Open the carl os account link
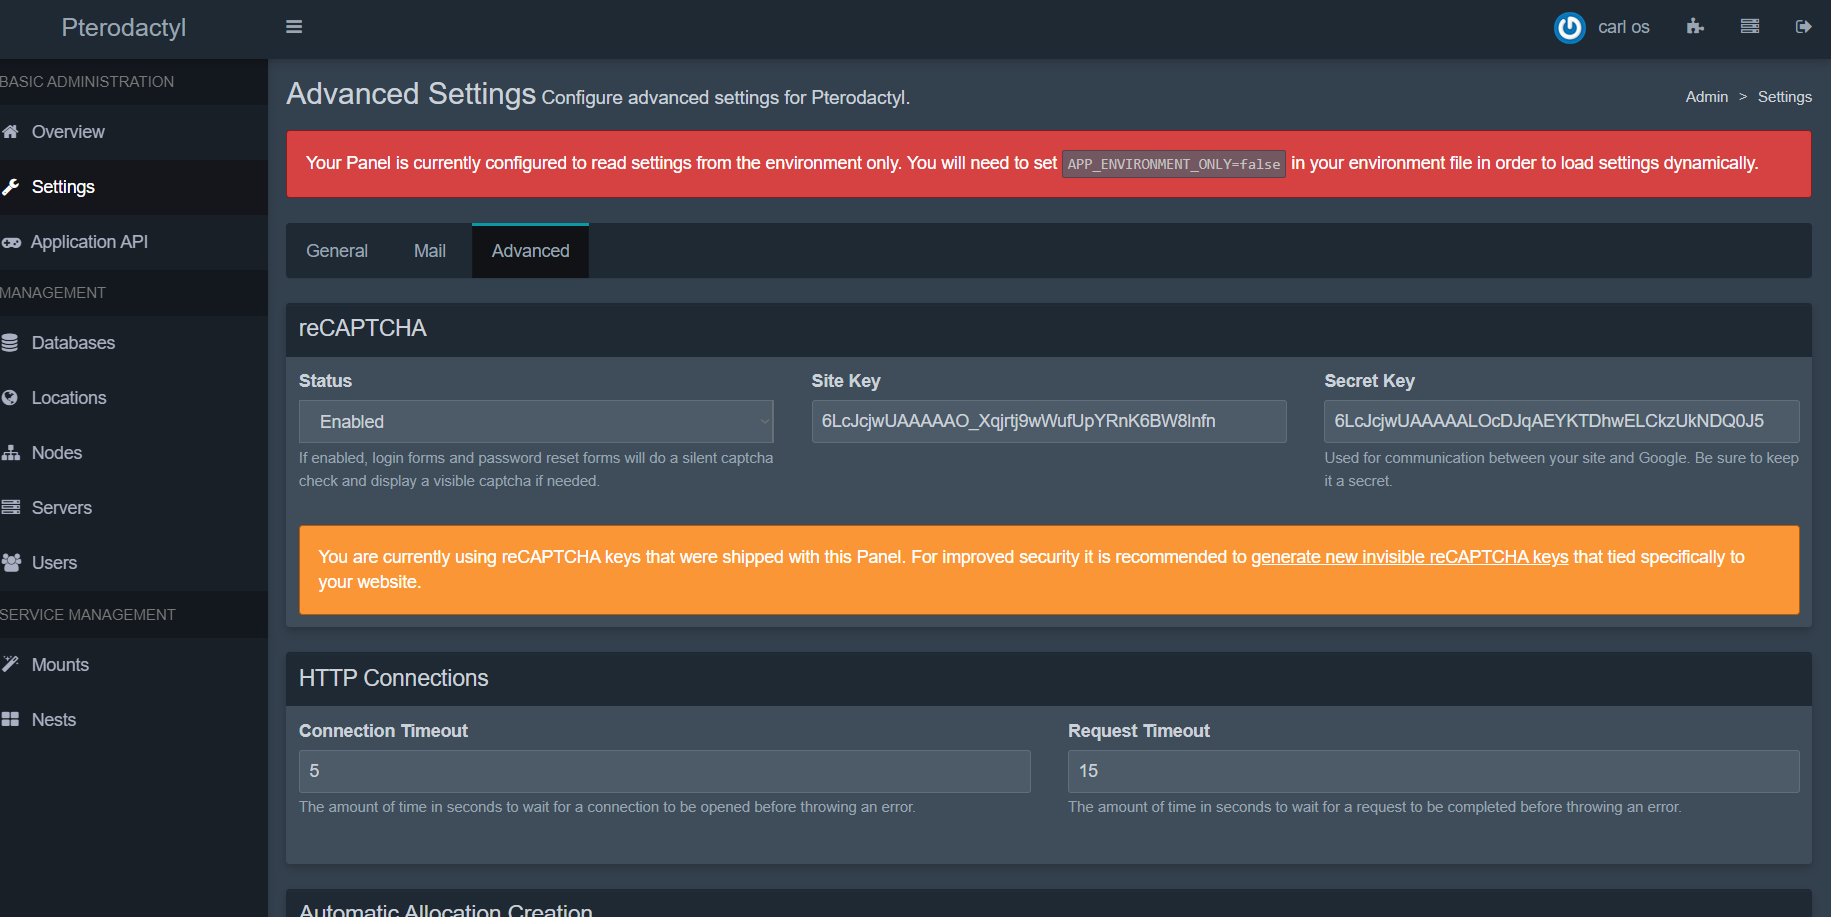The height and width of the screenshot is (917, 1831). coord(1623,27)
